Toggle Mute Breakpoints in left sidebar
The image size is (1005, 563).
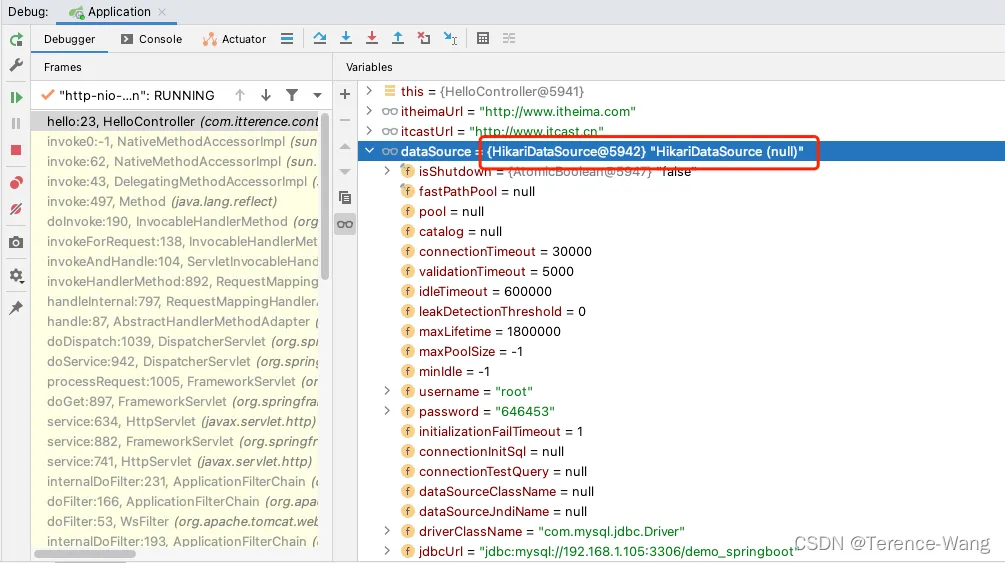click(16, 209)
